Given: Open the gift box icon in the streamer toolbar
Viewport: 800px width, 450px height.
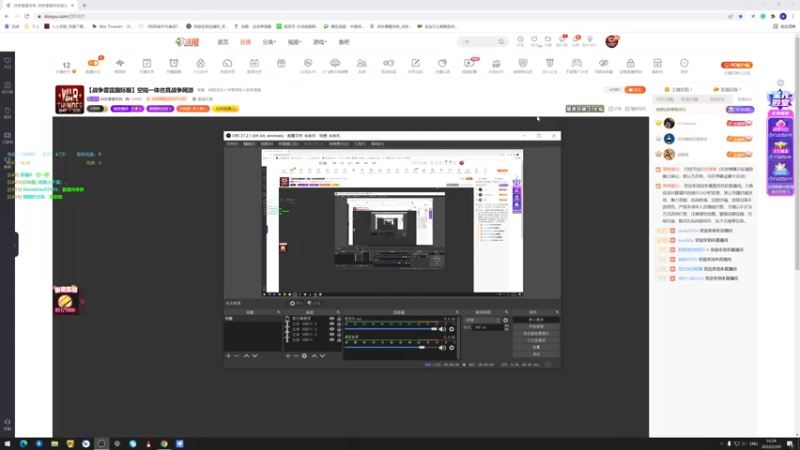Looking at the screenshot, I should [281, 63].
